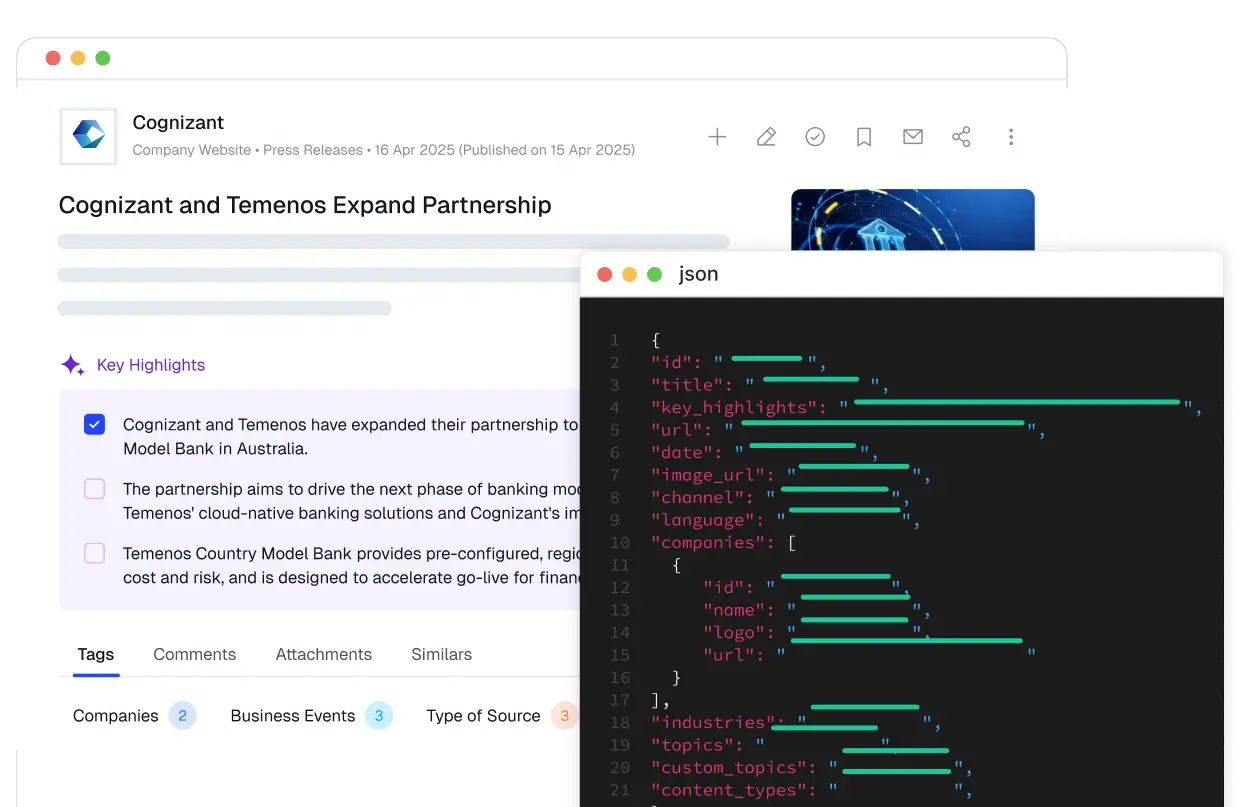This screenshot has width=1242, height=807.
Task: Click the article banking thumbnail image
Action: pyautogui.click(x=913, y=220)
